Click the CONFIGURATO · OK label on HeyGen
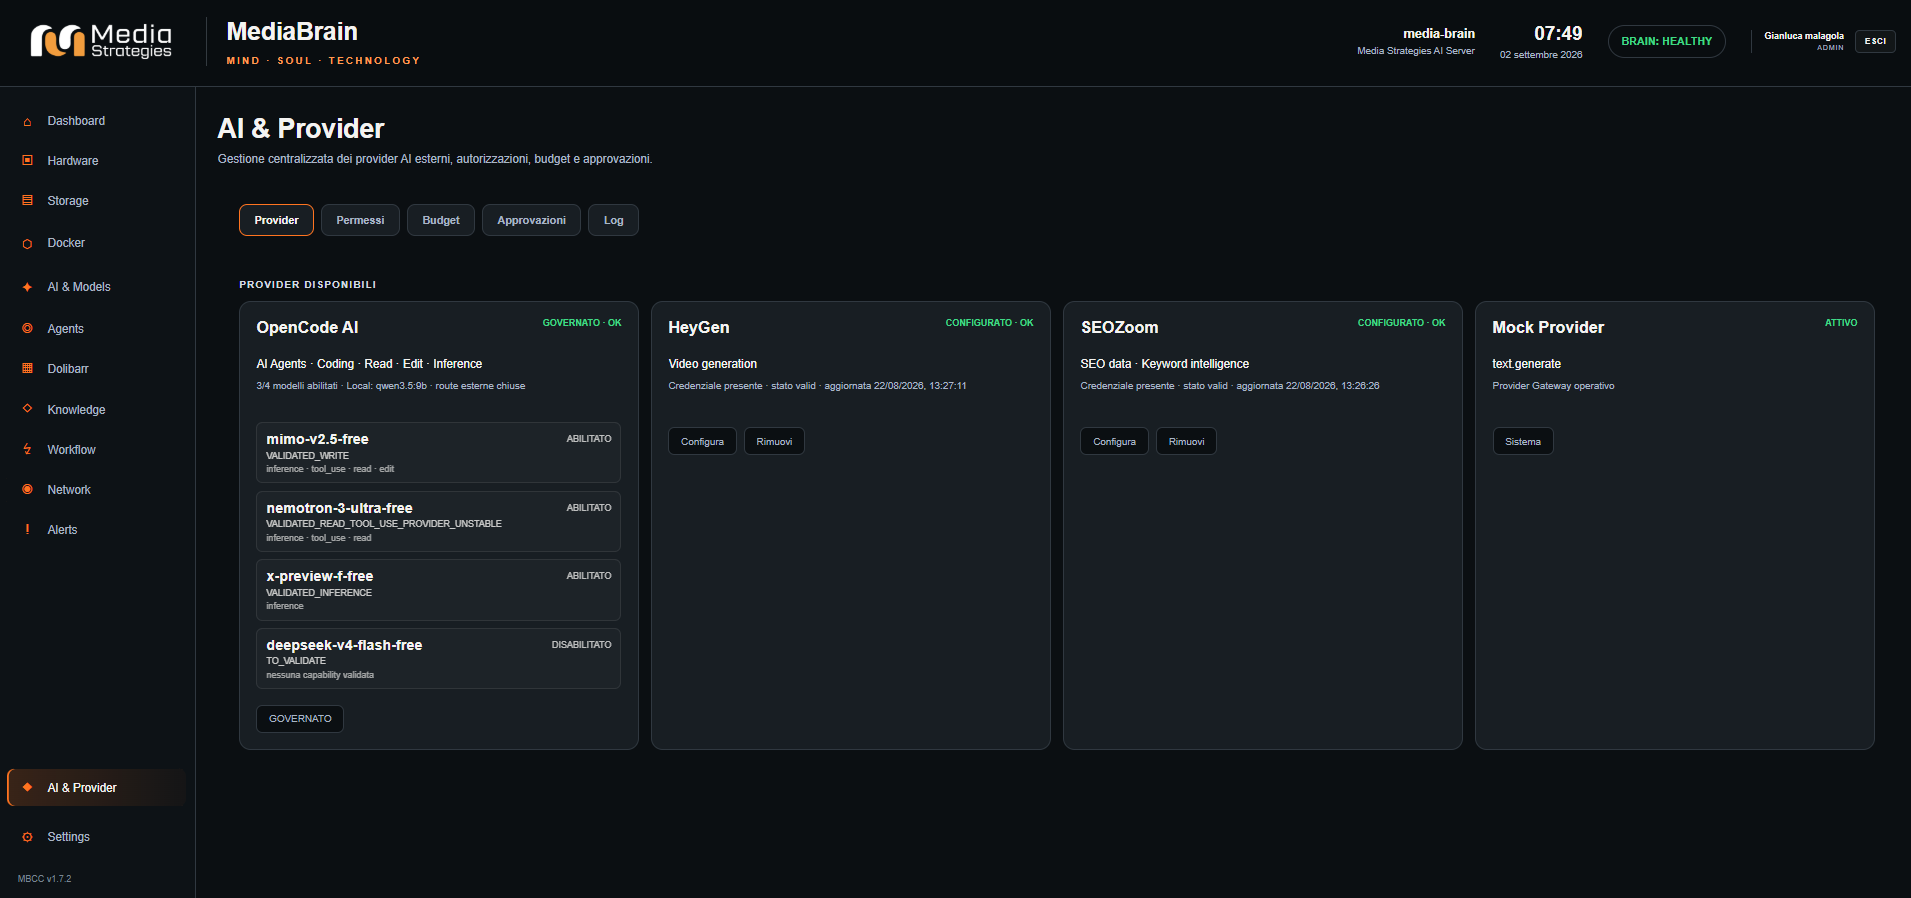 pyautogui.click(x=990, y=323)
